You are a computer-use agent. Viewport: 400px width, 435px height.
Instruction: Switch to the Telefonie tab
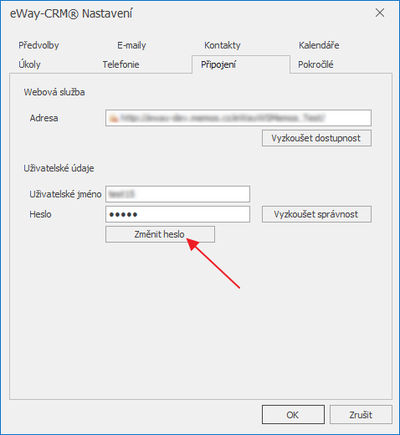point(121,64)
